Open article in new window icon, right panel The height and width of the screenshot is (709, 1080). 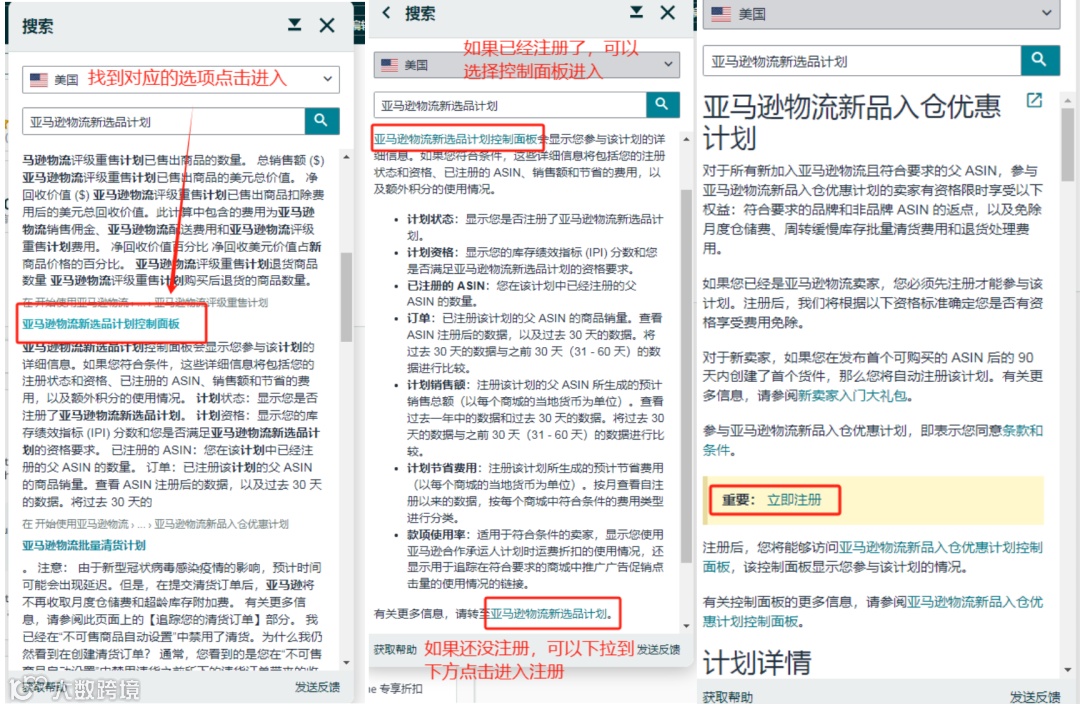(x=1034, y=101)
